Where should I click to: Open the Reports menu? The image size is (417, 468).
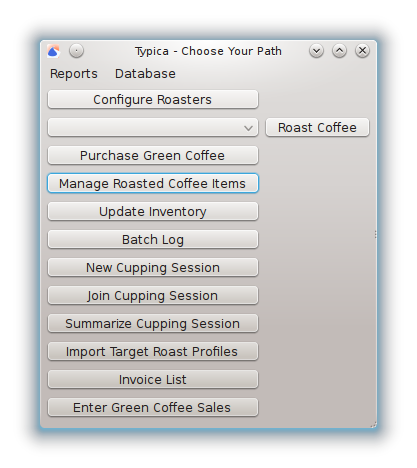click(74, 74)
